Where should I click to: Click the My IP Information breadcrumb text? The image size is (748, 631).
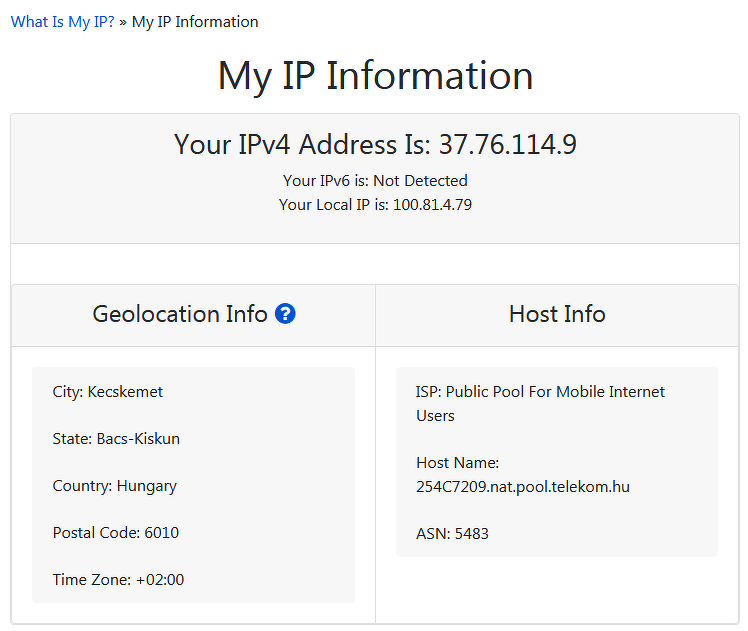pos(195,22)
